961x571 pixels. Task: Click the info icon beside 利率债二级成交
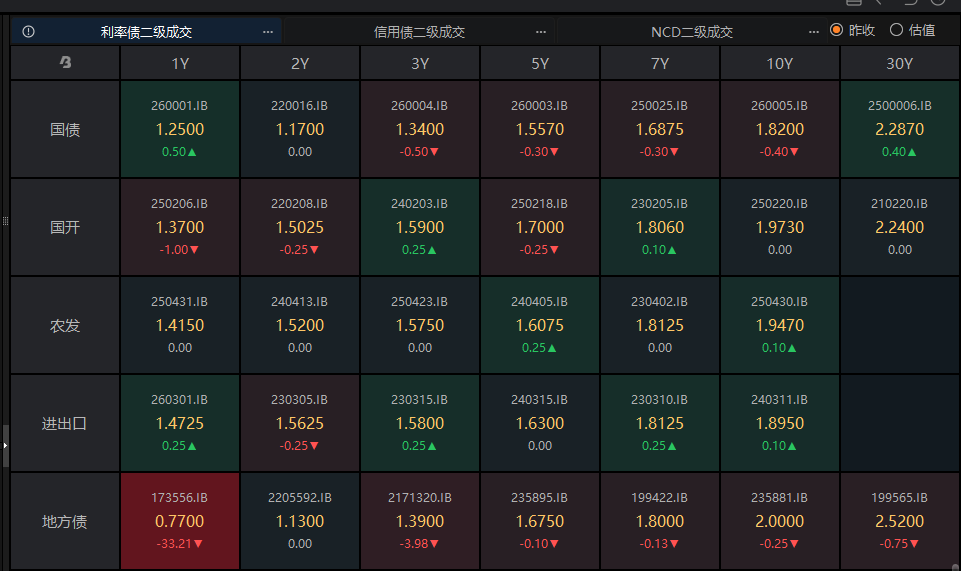pyautogui.click(x=28, y=31)
